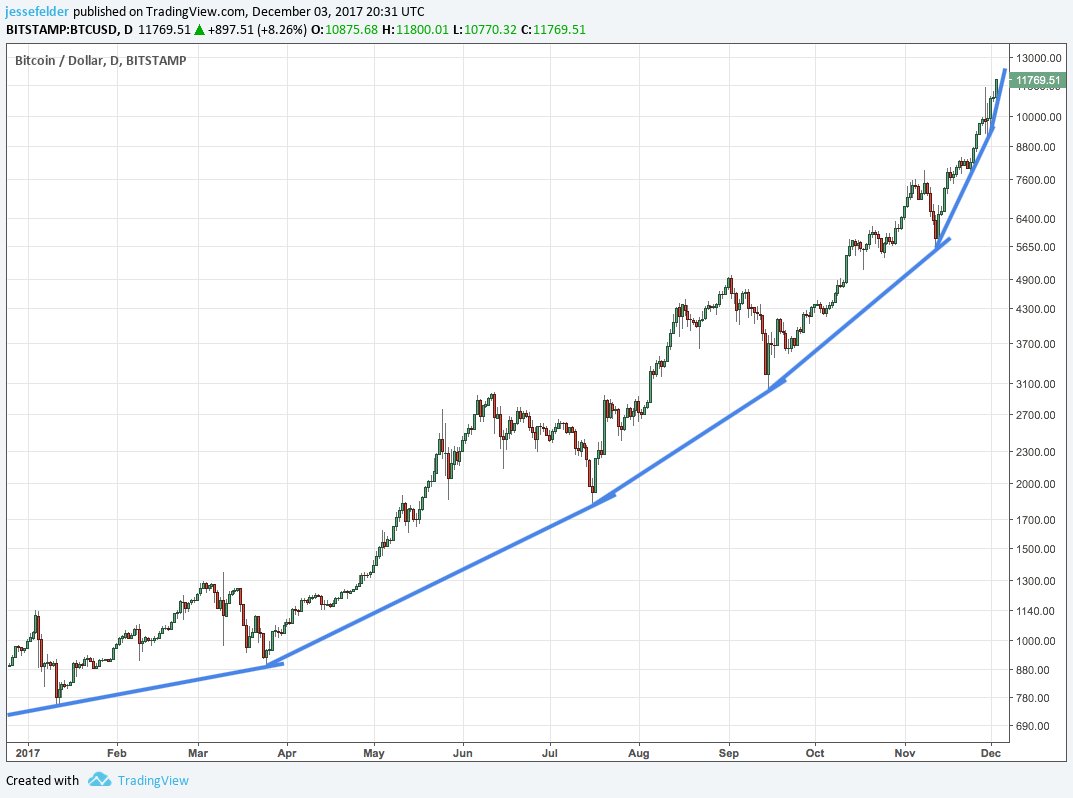Click the Aug time axis label
The height and width of the screenshot is (798, 1073).
638,753
